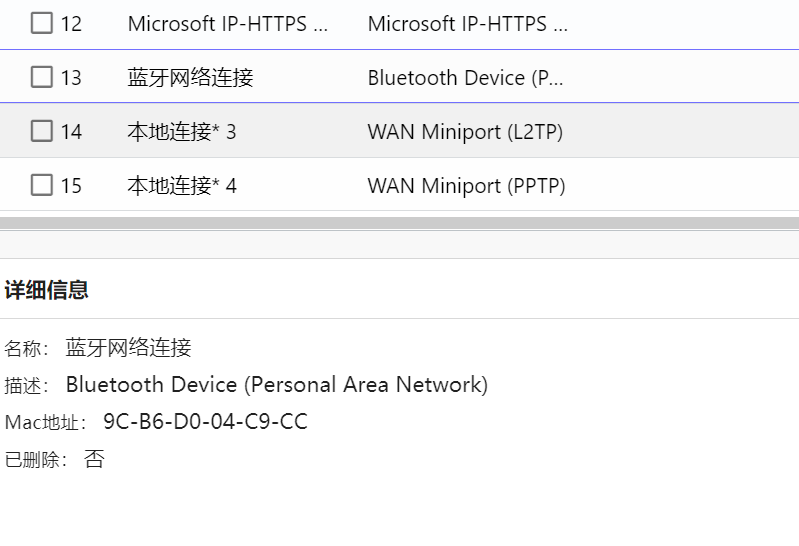799x546 pixels.
Task: Tick the checkbox for 蓝牙网络连接 row
Action: point(41,77)
